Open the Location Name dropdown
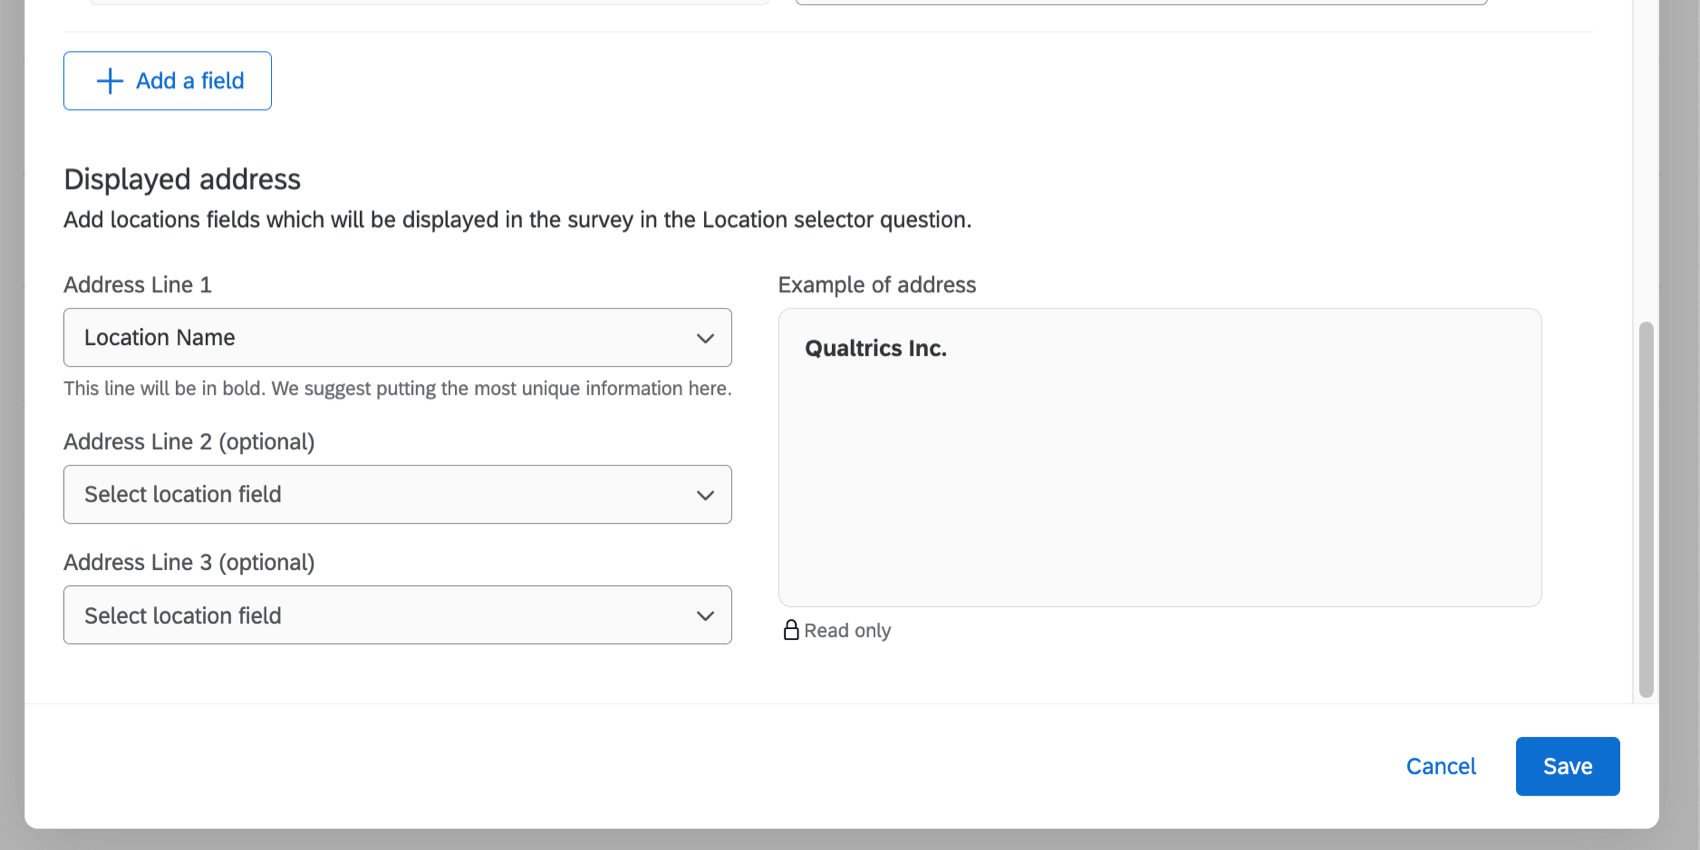 pyautogui.click(x=397, y=338)
